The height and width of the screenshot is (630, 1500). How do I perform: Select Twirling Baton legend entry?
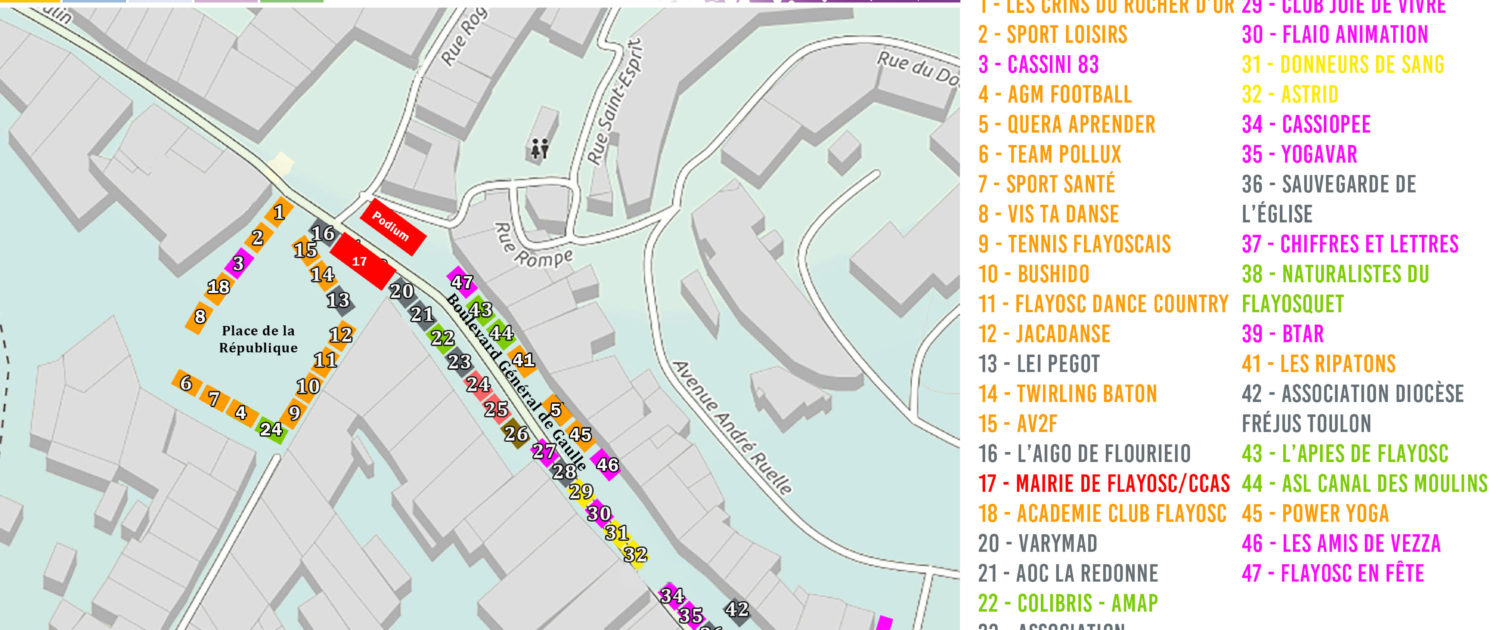(x=1067, y=394)
